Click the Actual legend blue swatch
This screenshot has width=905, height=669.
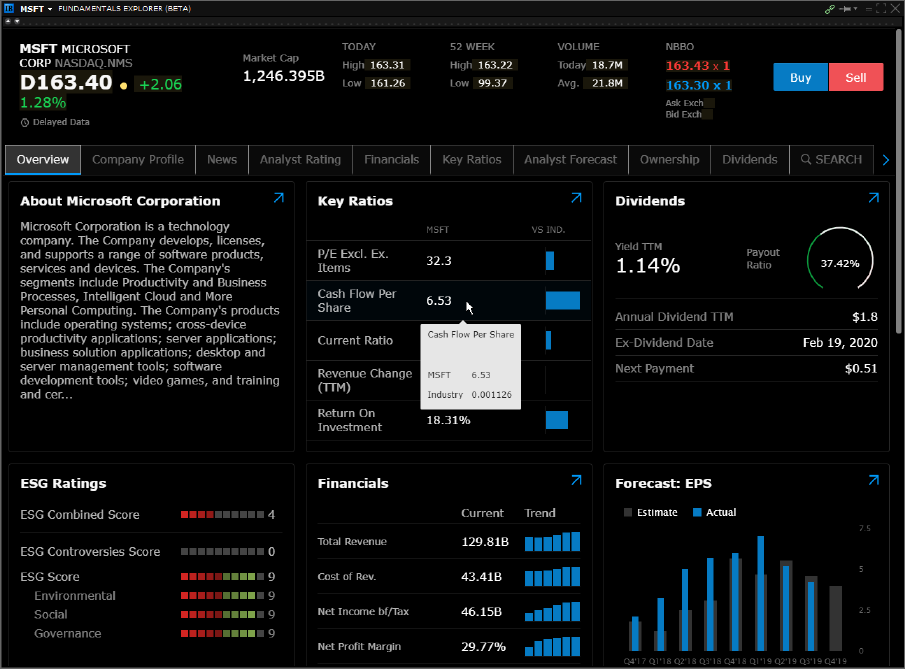coord(697,513)
